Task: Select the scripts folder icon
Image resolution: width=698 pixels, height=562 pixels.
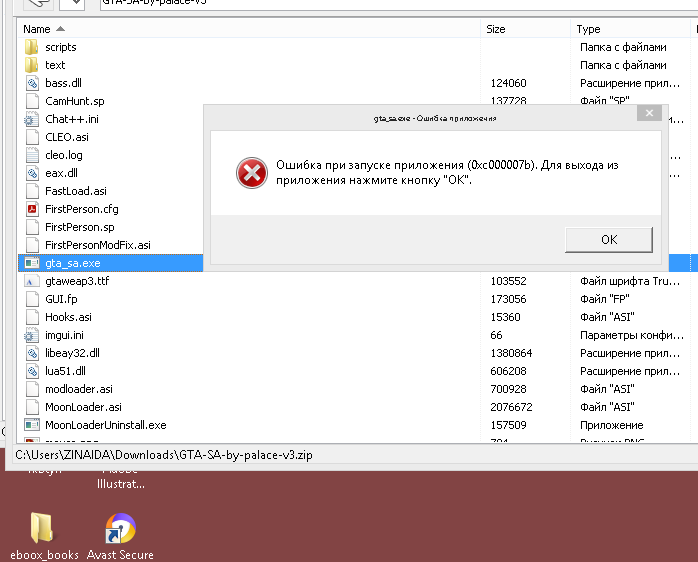Action: (31, 47)
